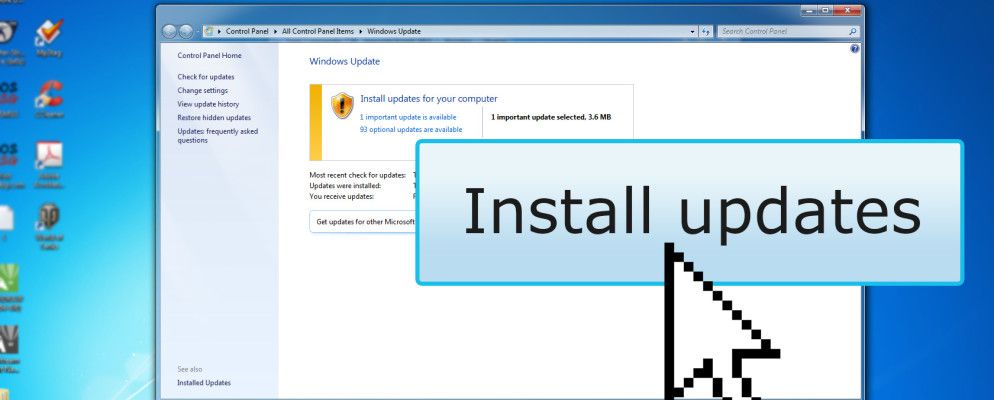The height and width of the screenshot is (400, 994).
Task: Select the Control Panel breadcrumb
Action: click(247, 31)
